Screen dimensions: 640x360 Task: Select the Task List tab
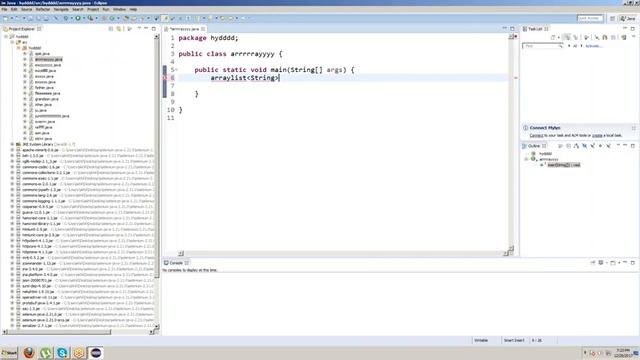535,29
